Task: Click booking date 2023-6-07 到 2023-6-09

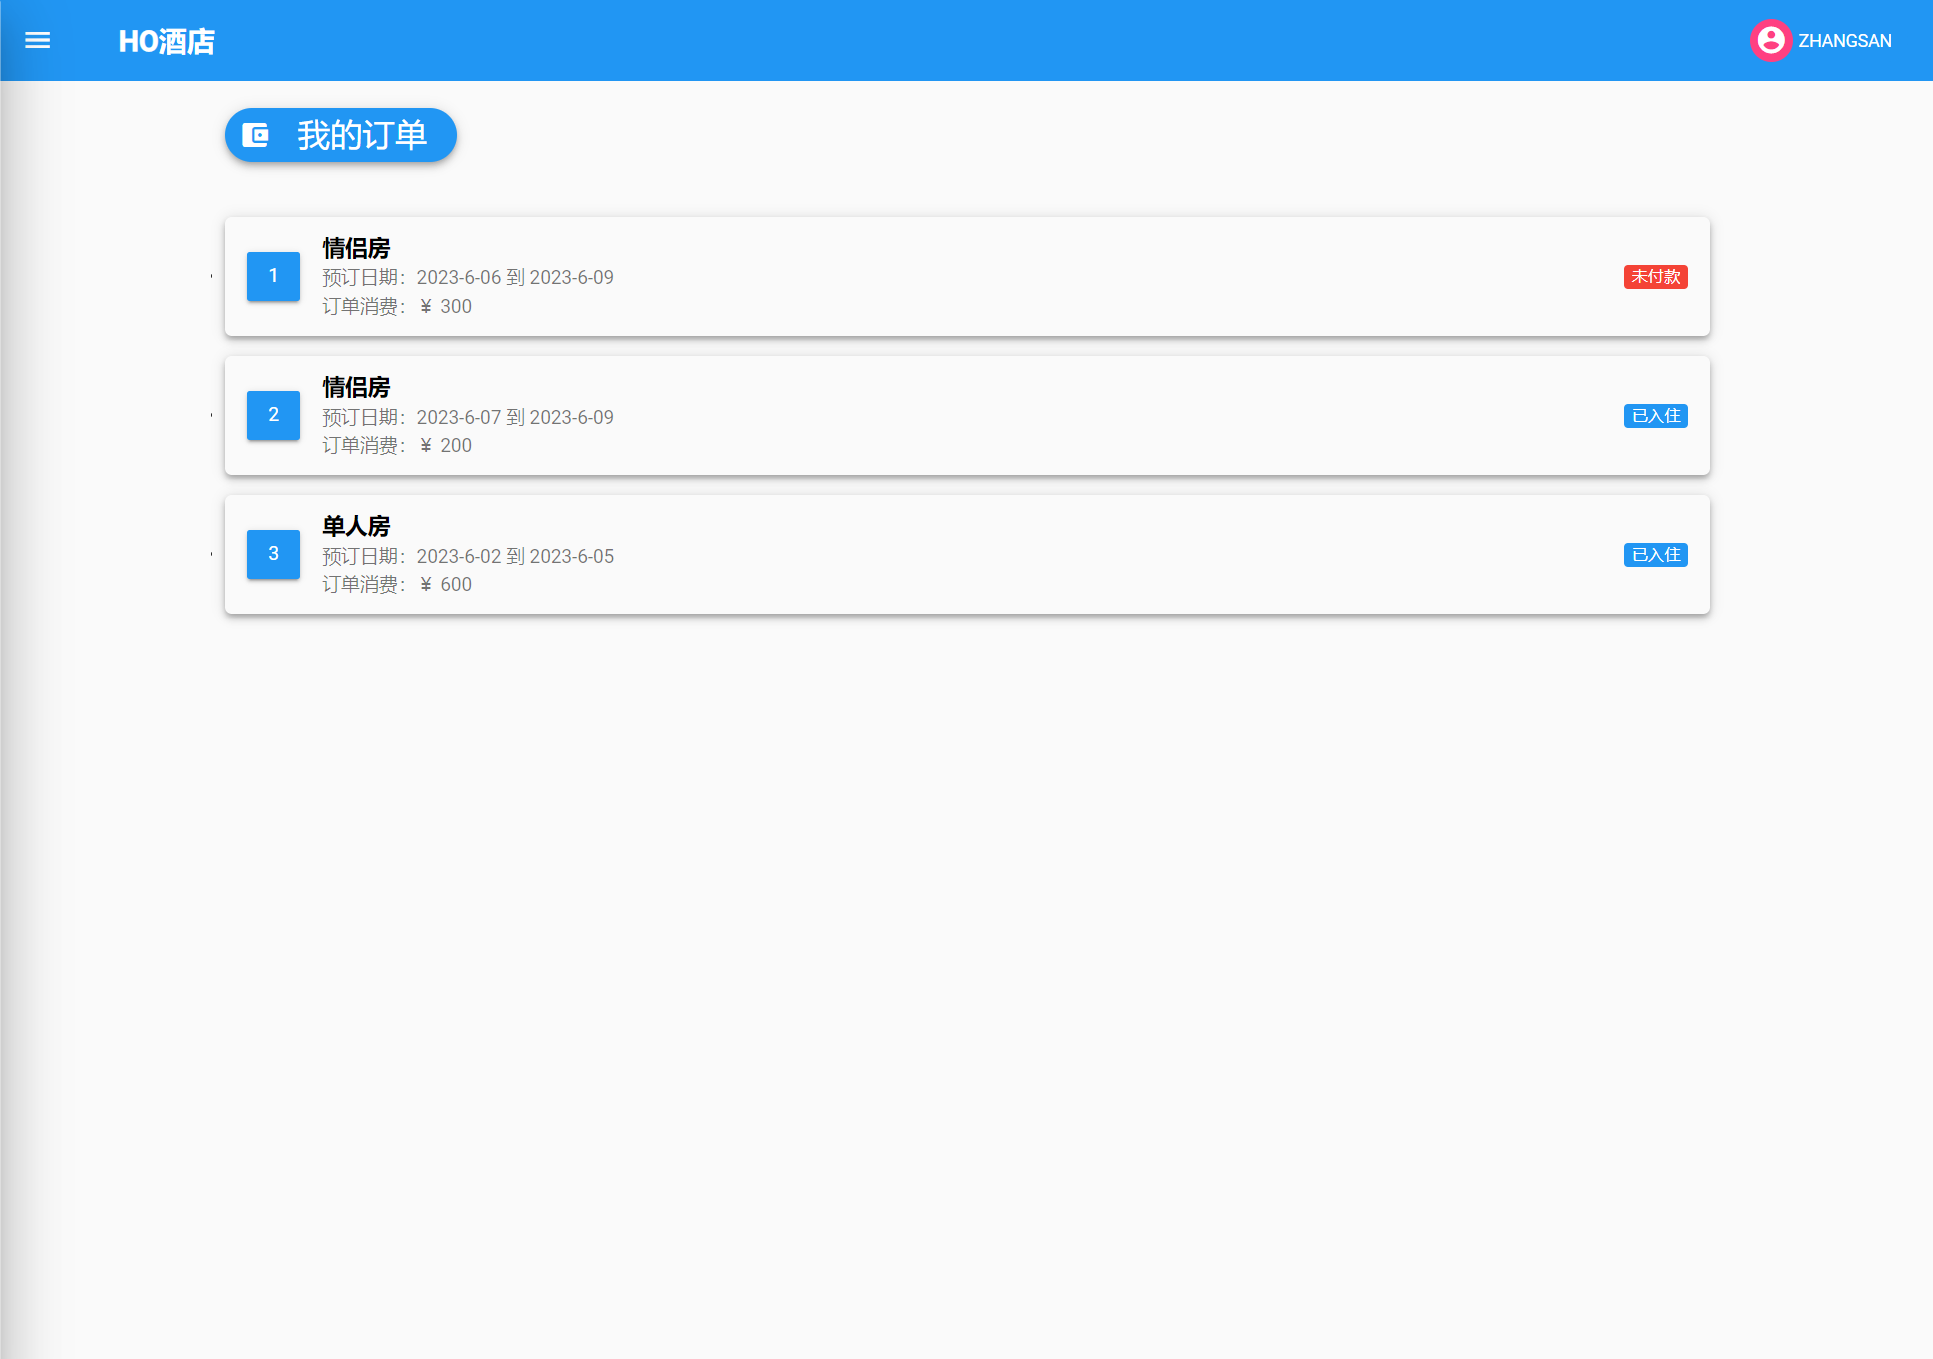Action: pyautogui.click(x=514, y=417)
